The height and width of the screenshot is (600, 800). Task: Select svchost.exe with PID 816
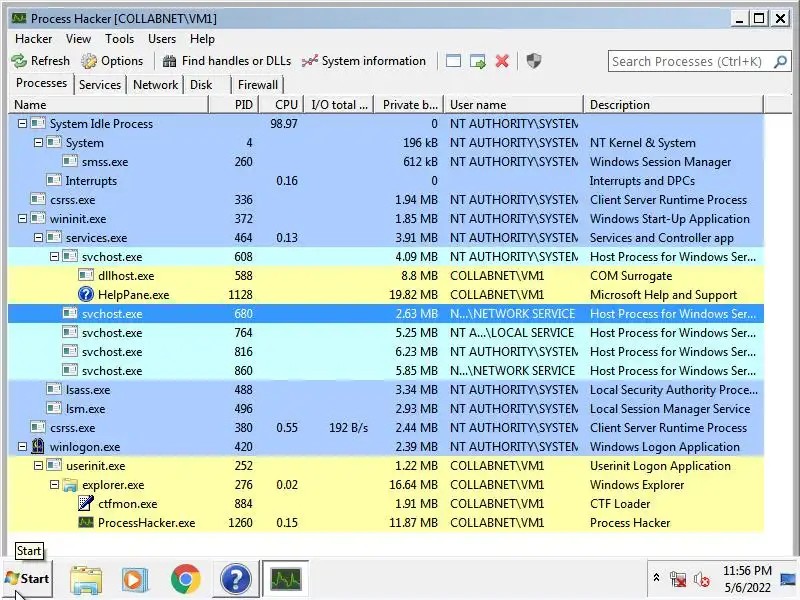click(386, 352)
